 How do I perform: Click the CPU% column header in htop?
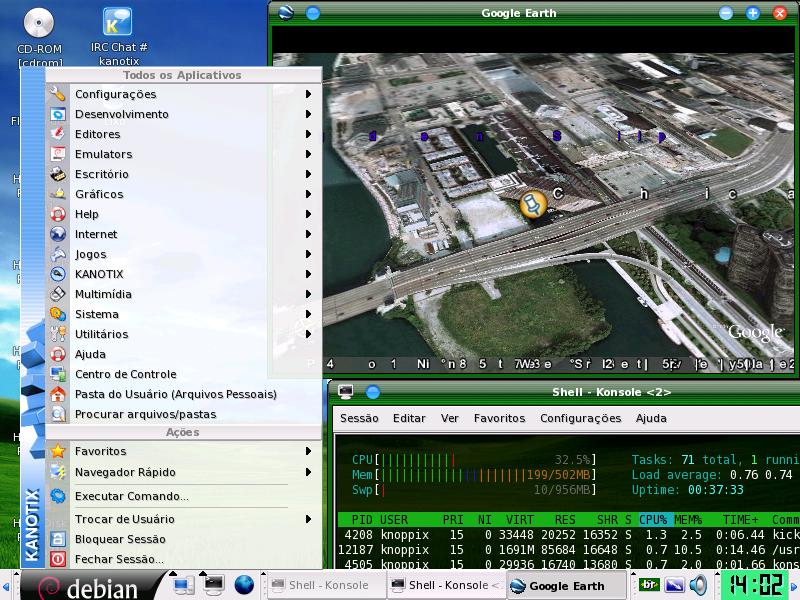coord(655,519)
